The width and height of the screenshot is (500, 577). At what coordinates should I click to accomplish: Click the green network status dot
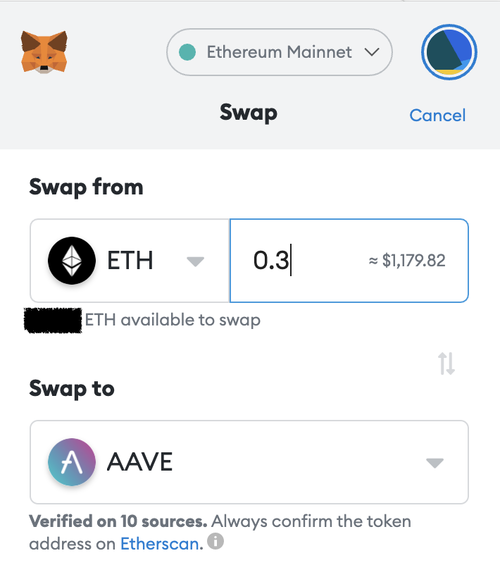[x=187, y=52]
